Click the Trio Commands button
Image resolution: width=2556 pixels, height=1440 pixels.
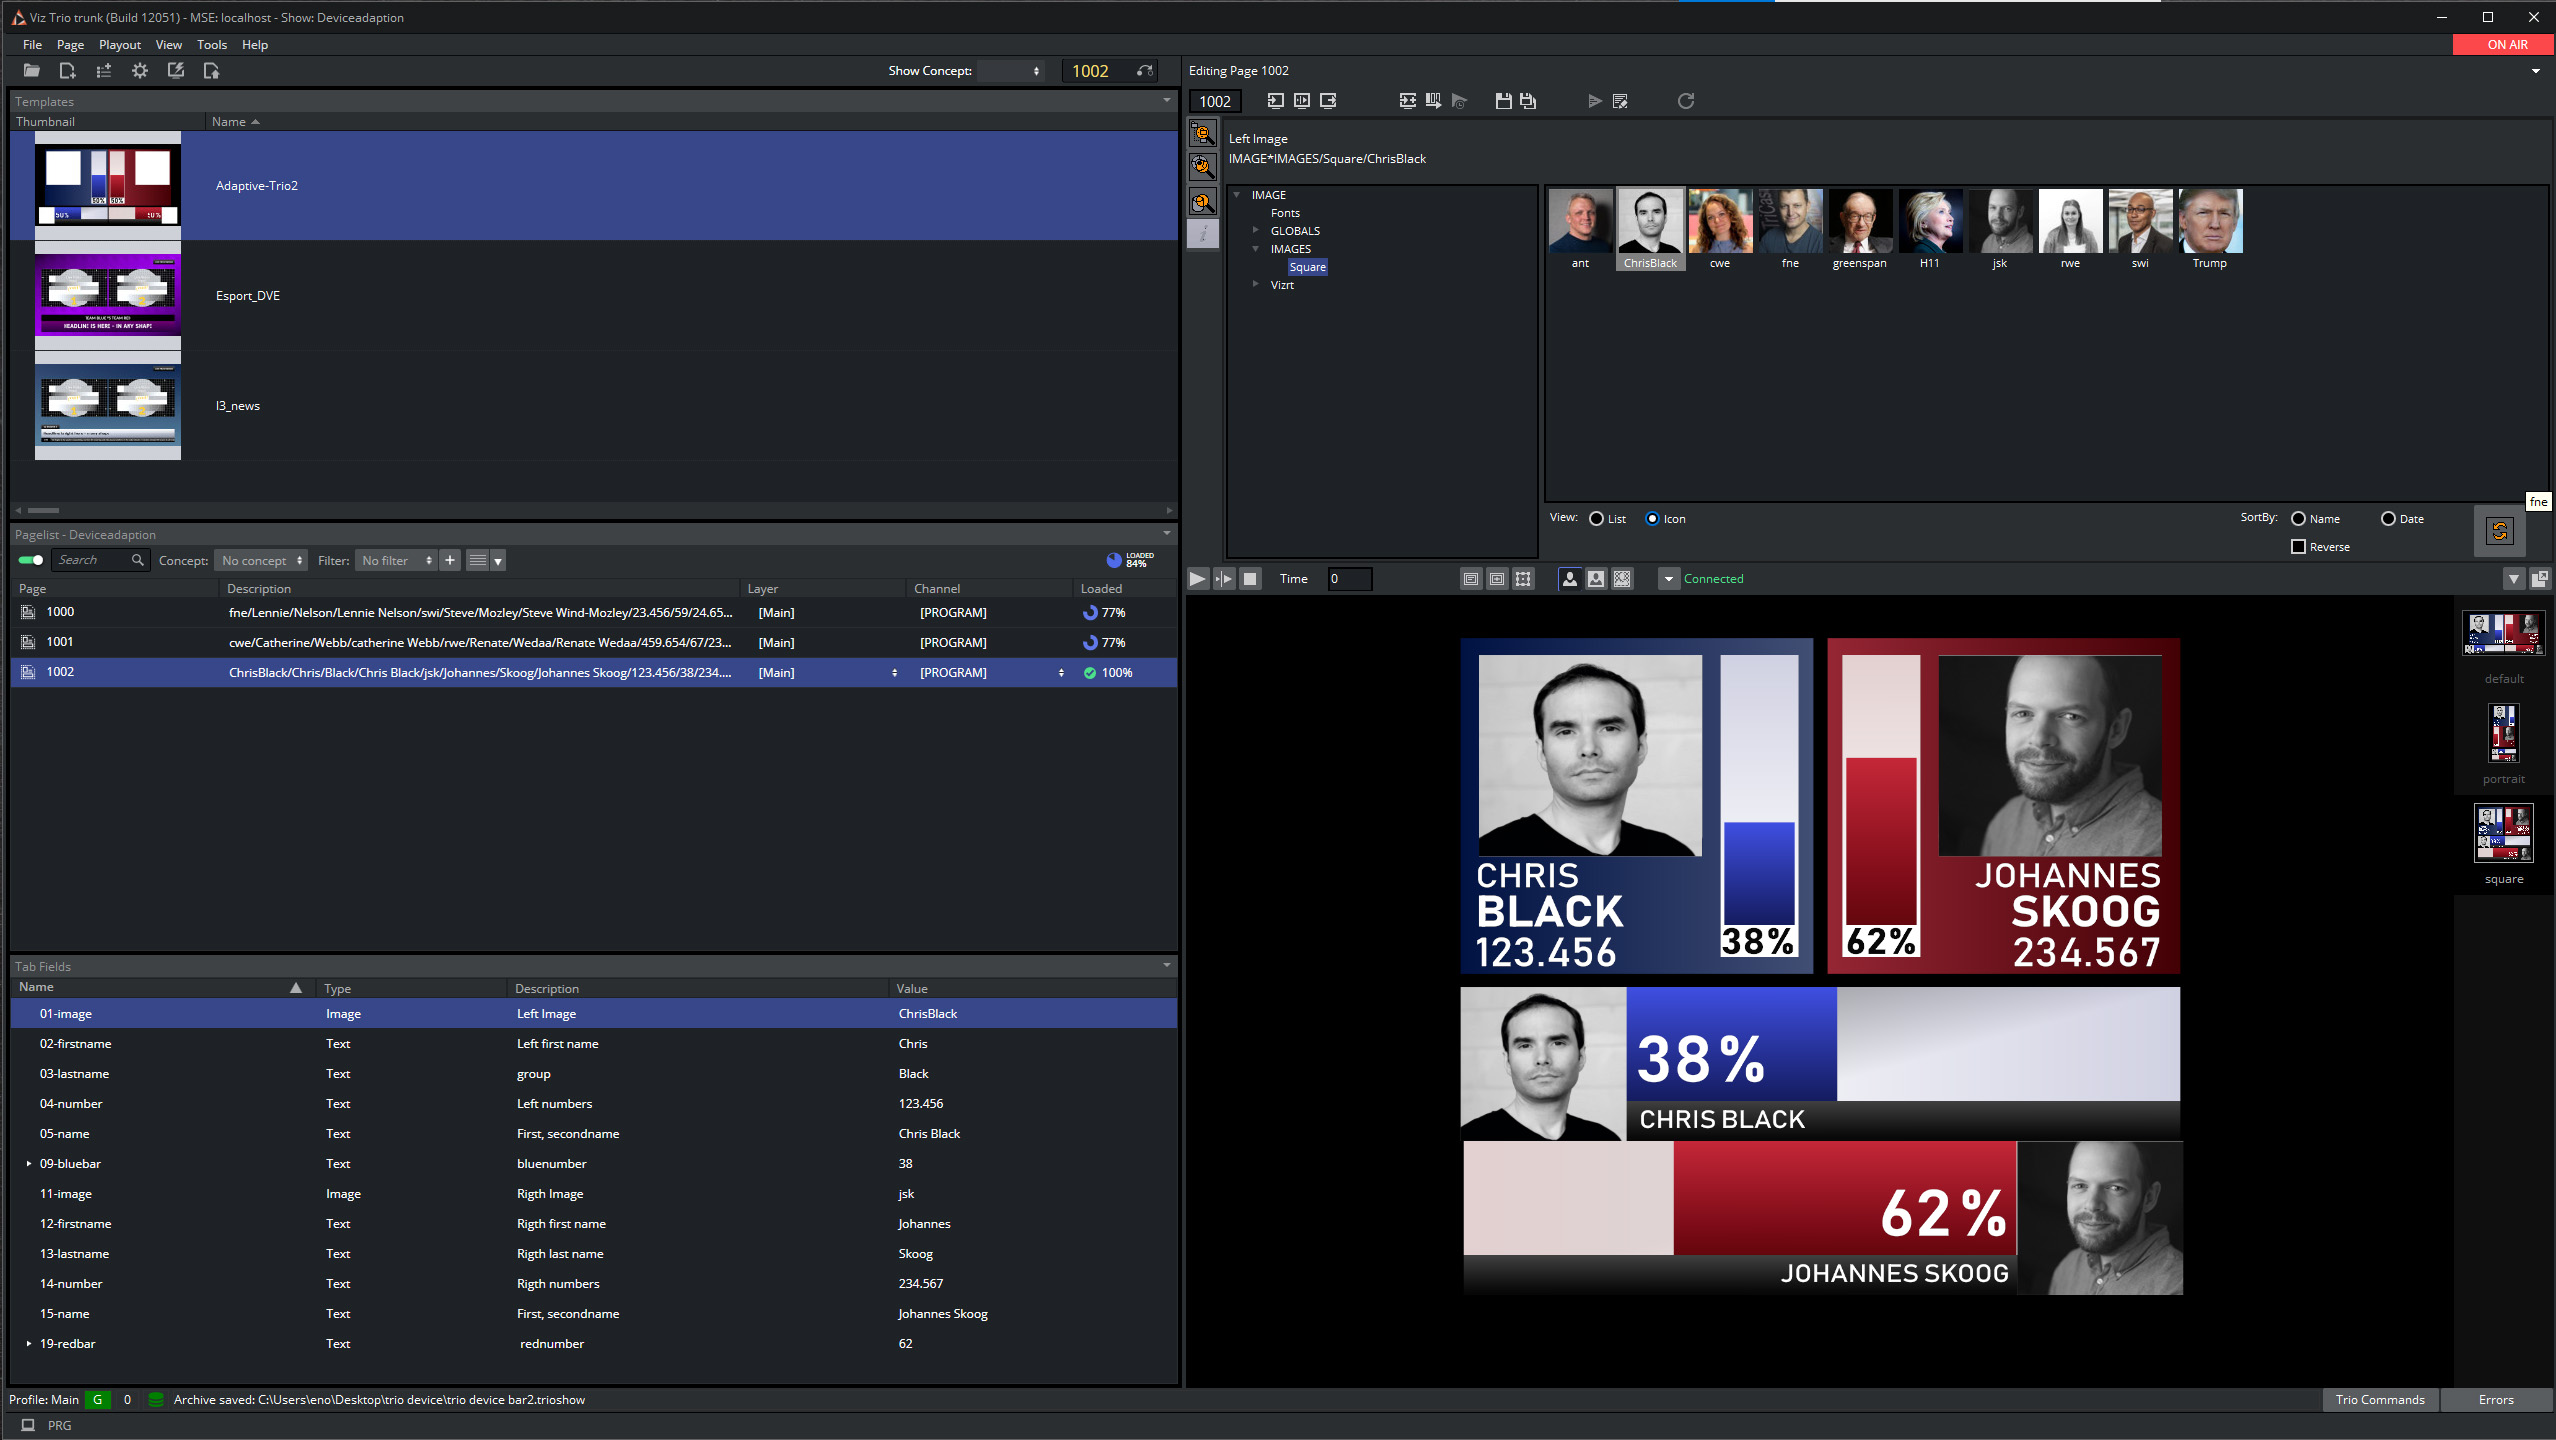click(2379, 1400)
